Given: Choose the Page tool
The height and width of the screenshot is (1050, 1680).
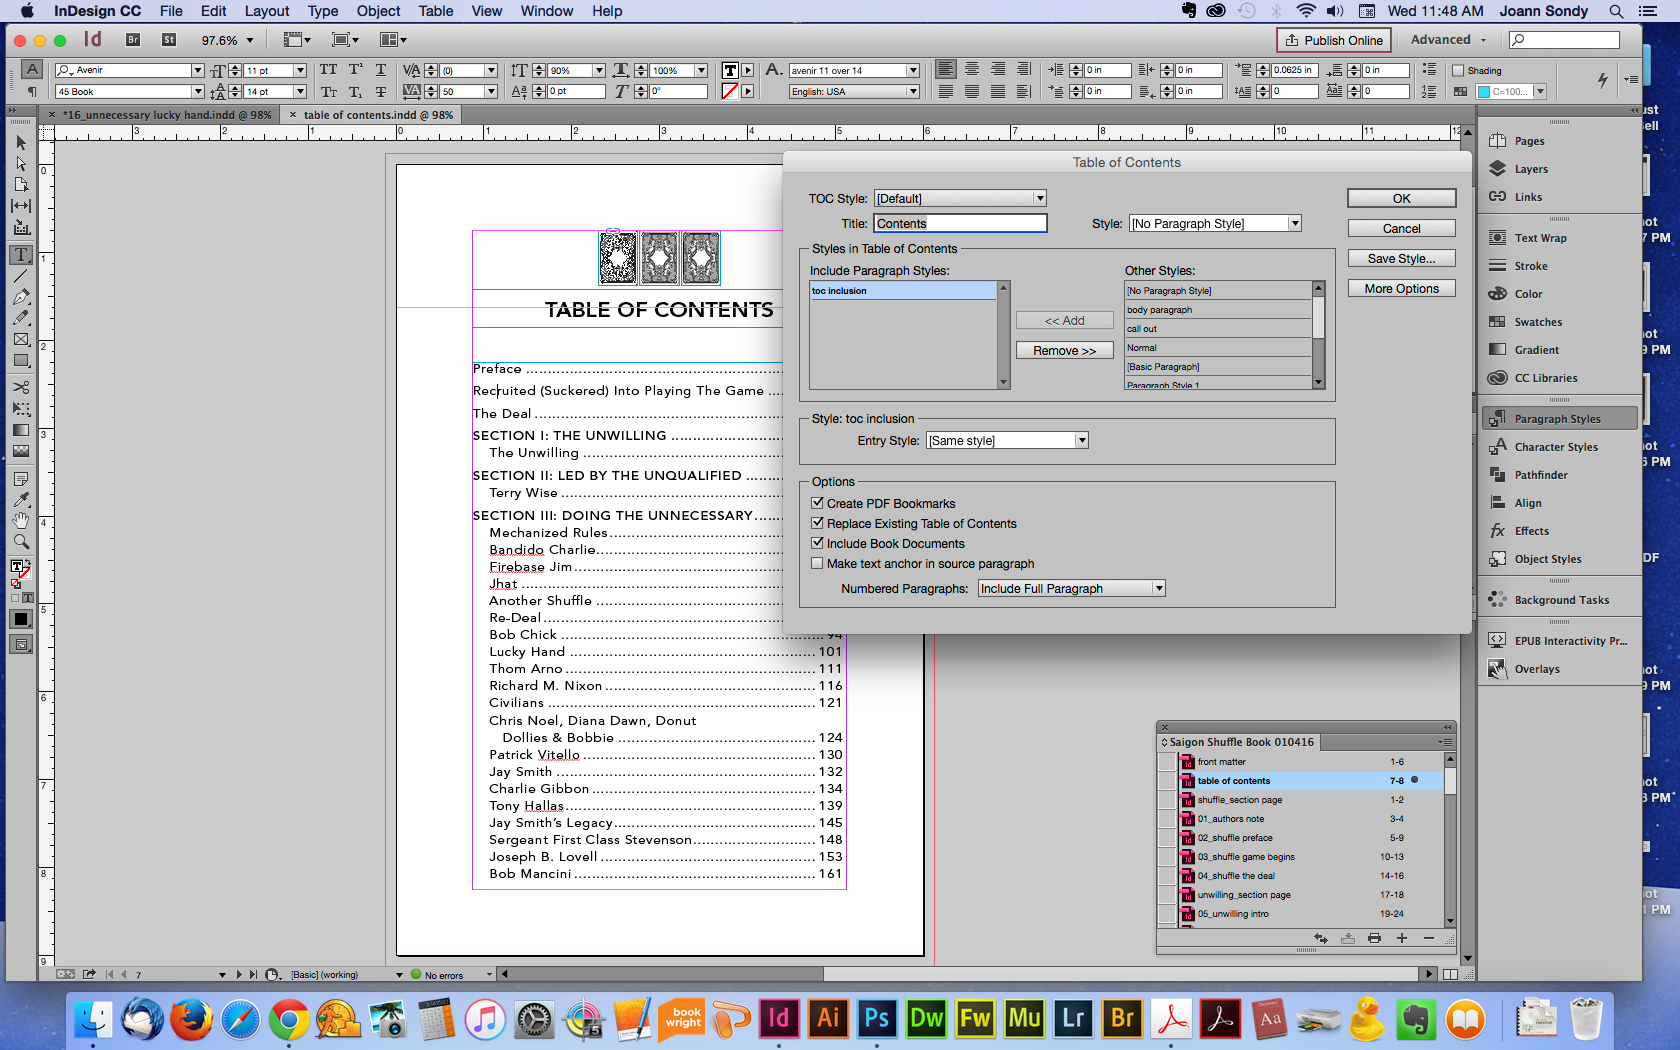Looking at the screenshot, I should [21, 184].
